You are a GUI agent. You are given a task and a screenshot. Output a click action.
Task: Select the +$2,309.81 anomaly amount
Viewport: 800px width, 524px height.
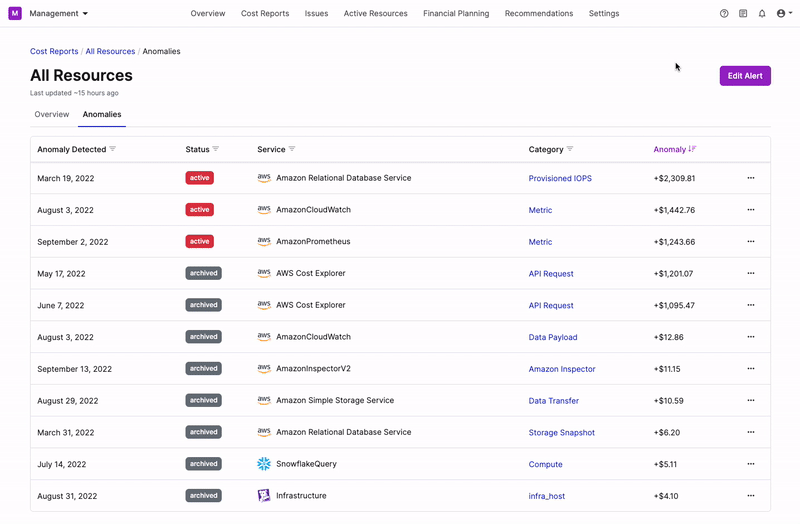(674, 178)
